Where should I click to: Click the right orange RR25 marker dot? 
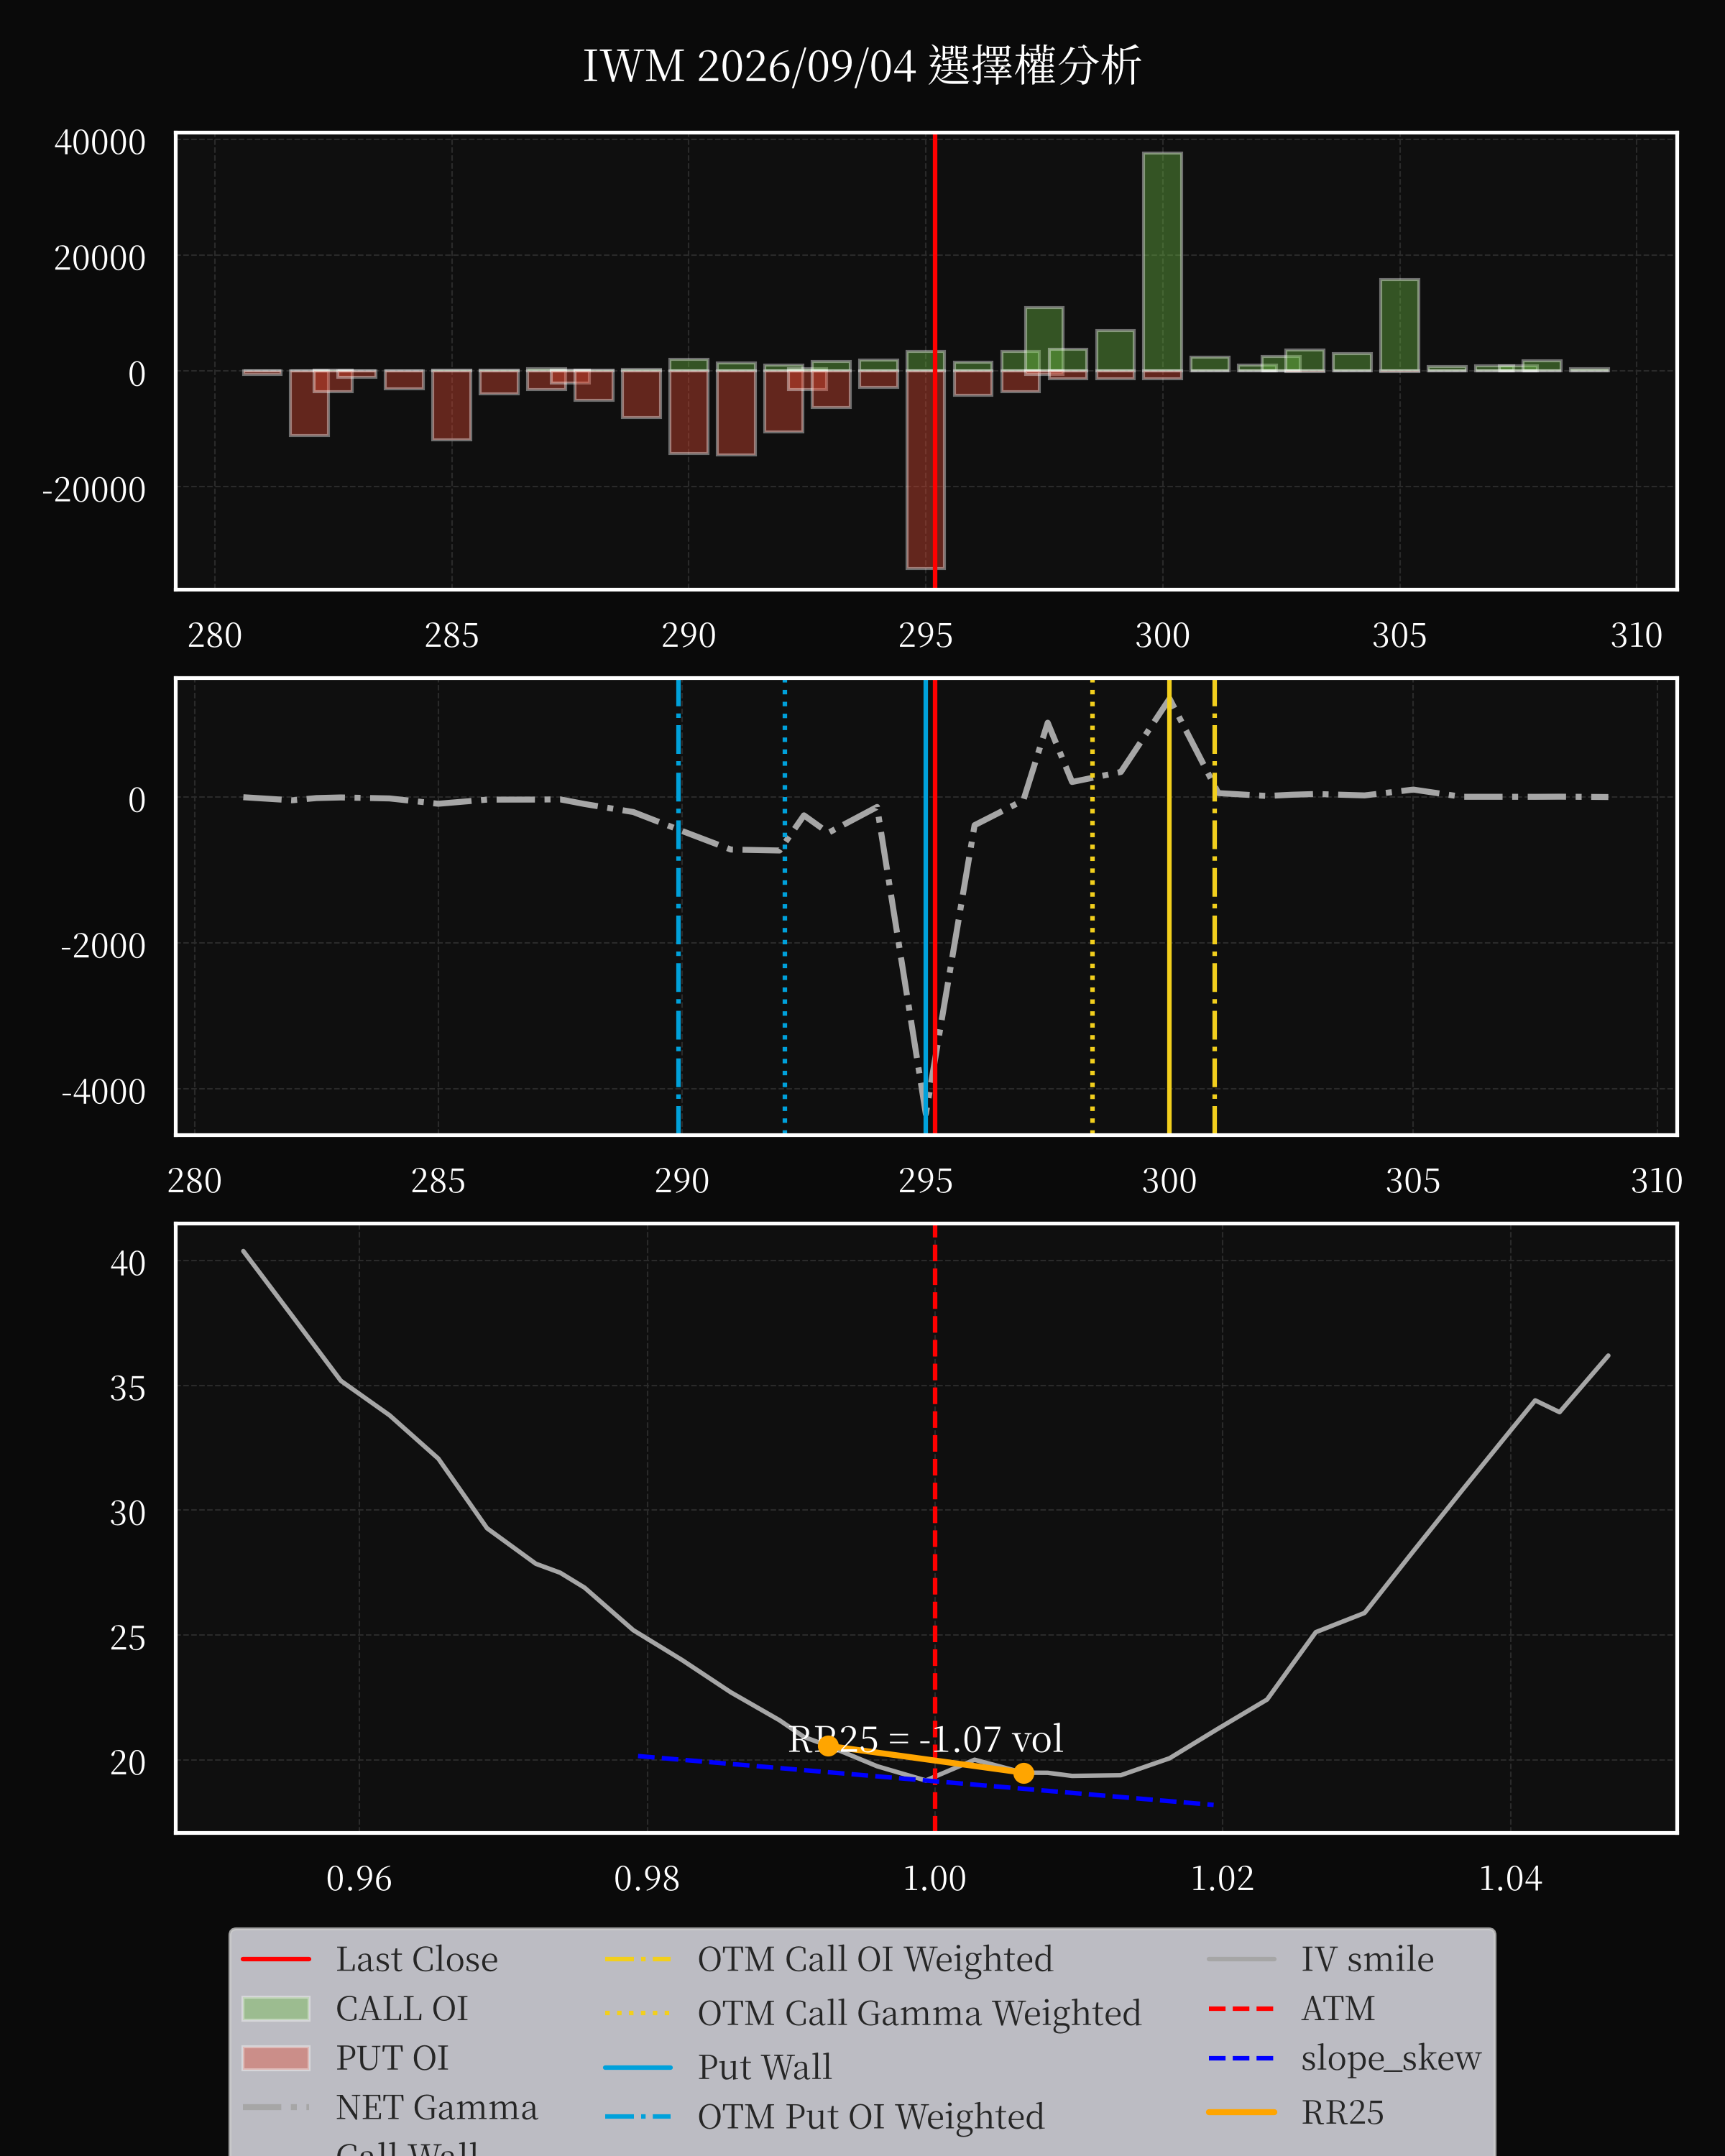[x=1023, y=1773]
